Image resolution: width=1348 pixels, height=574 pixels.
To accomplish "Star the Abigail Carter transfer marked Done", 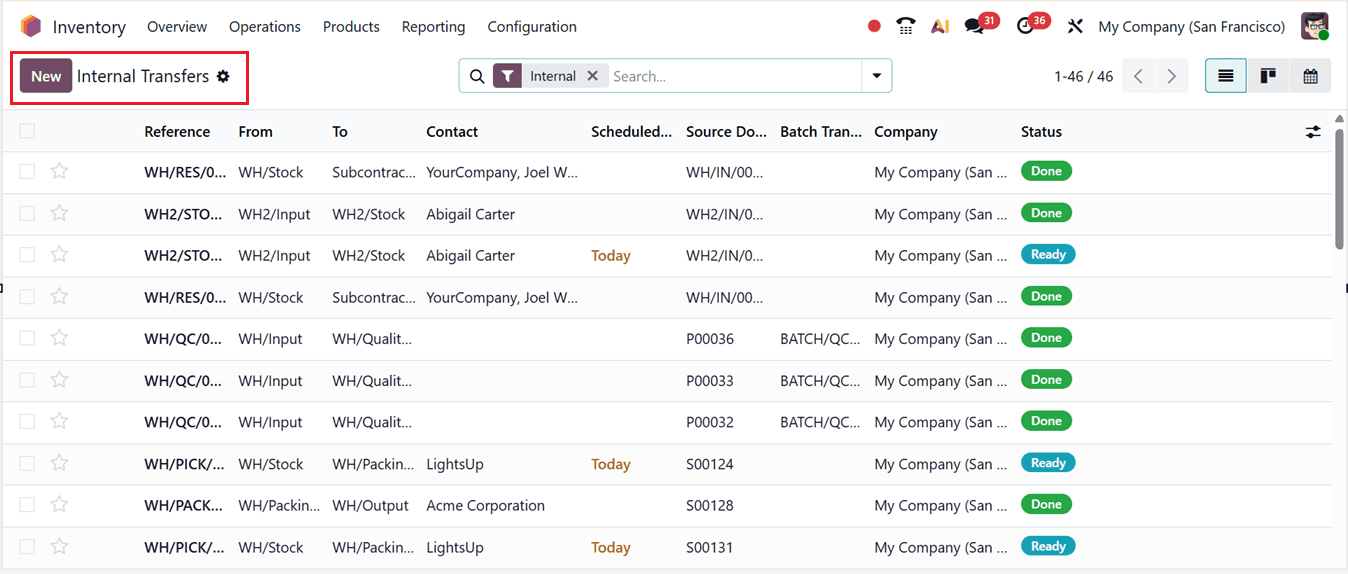I will coord(59,213).
